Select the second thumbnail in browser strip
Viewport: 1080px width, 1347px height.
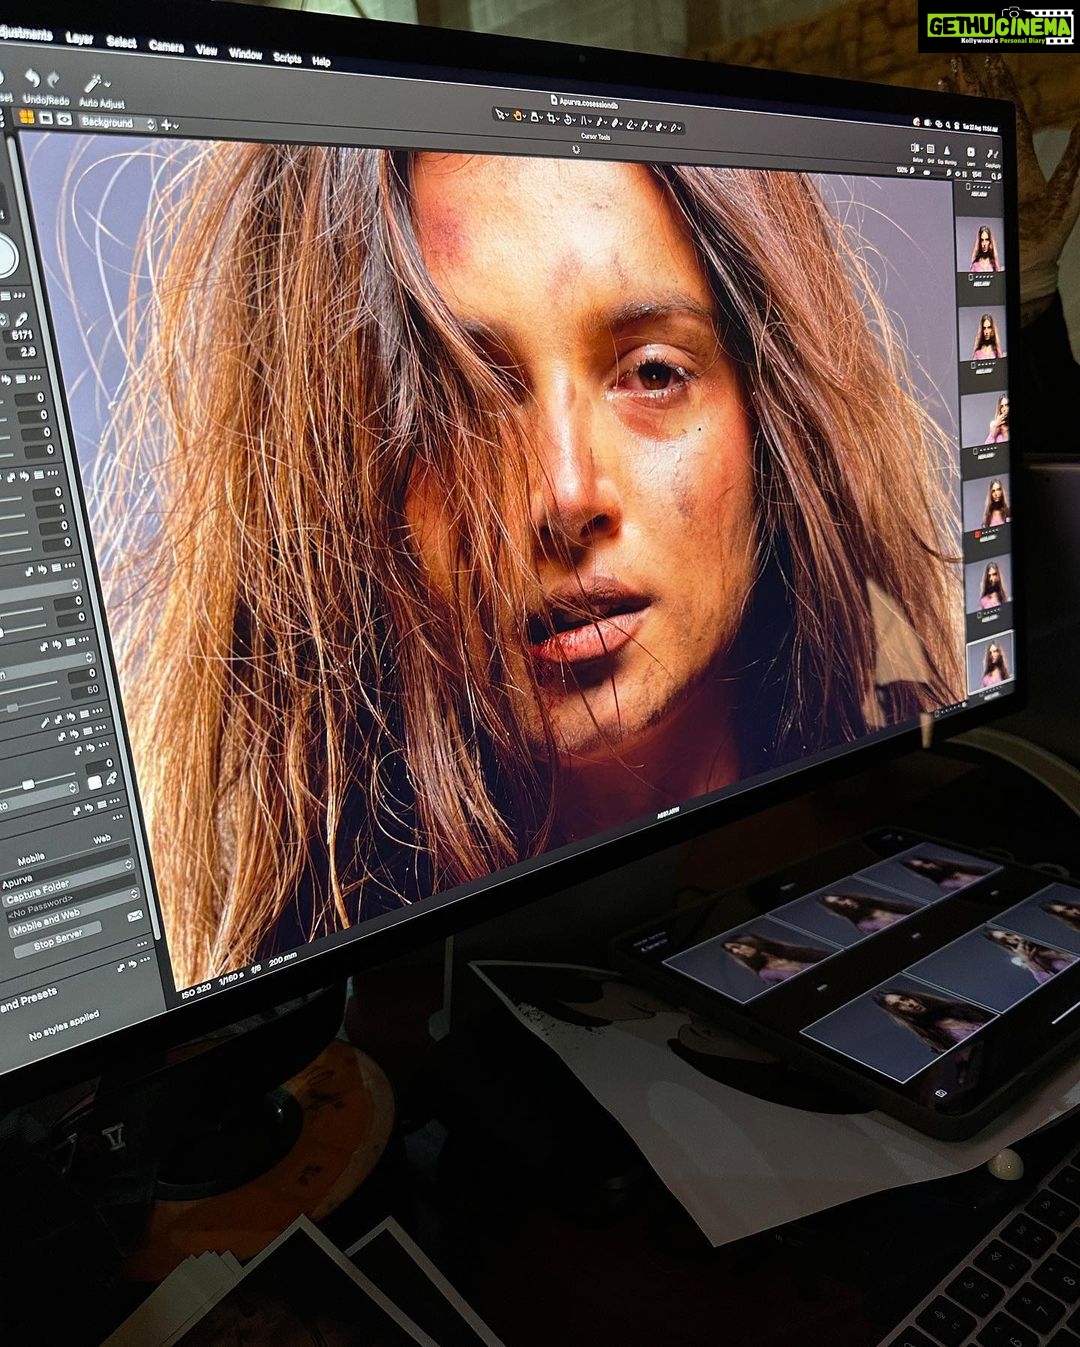(982, 332)
